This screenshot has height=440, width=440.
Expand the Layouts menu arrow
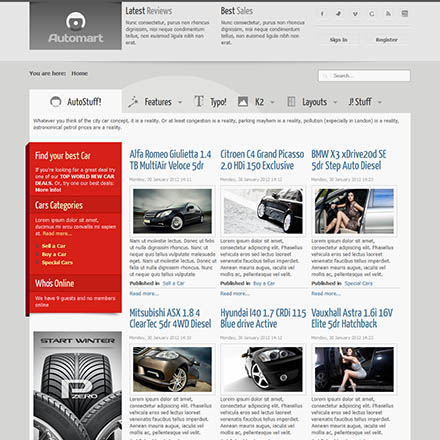coord(335,102)
